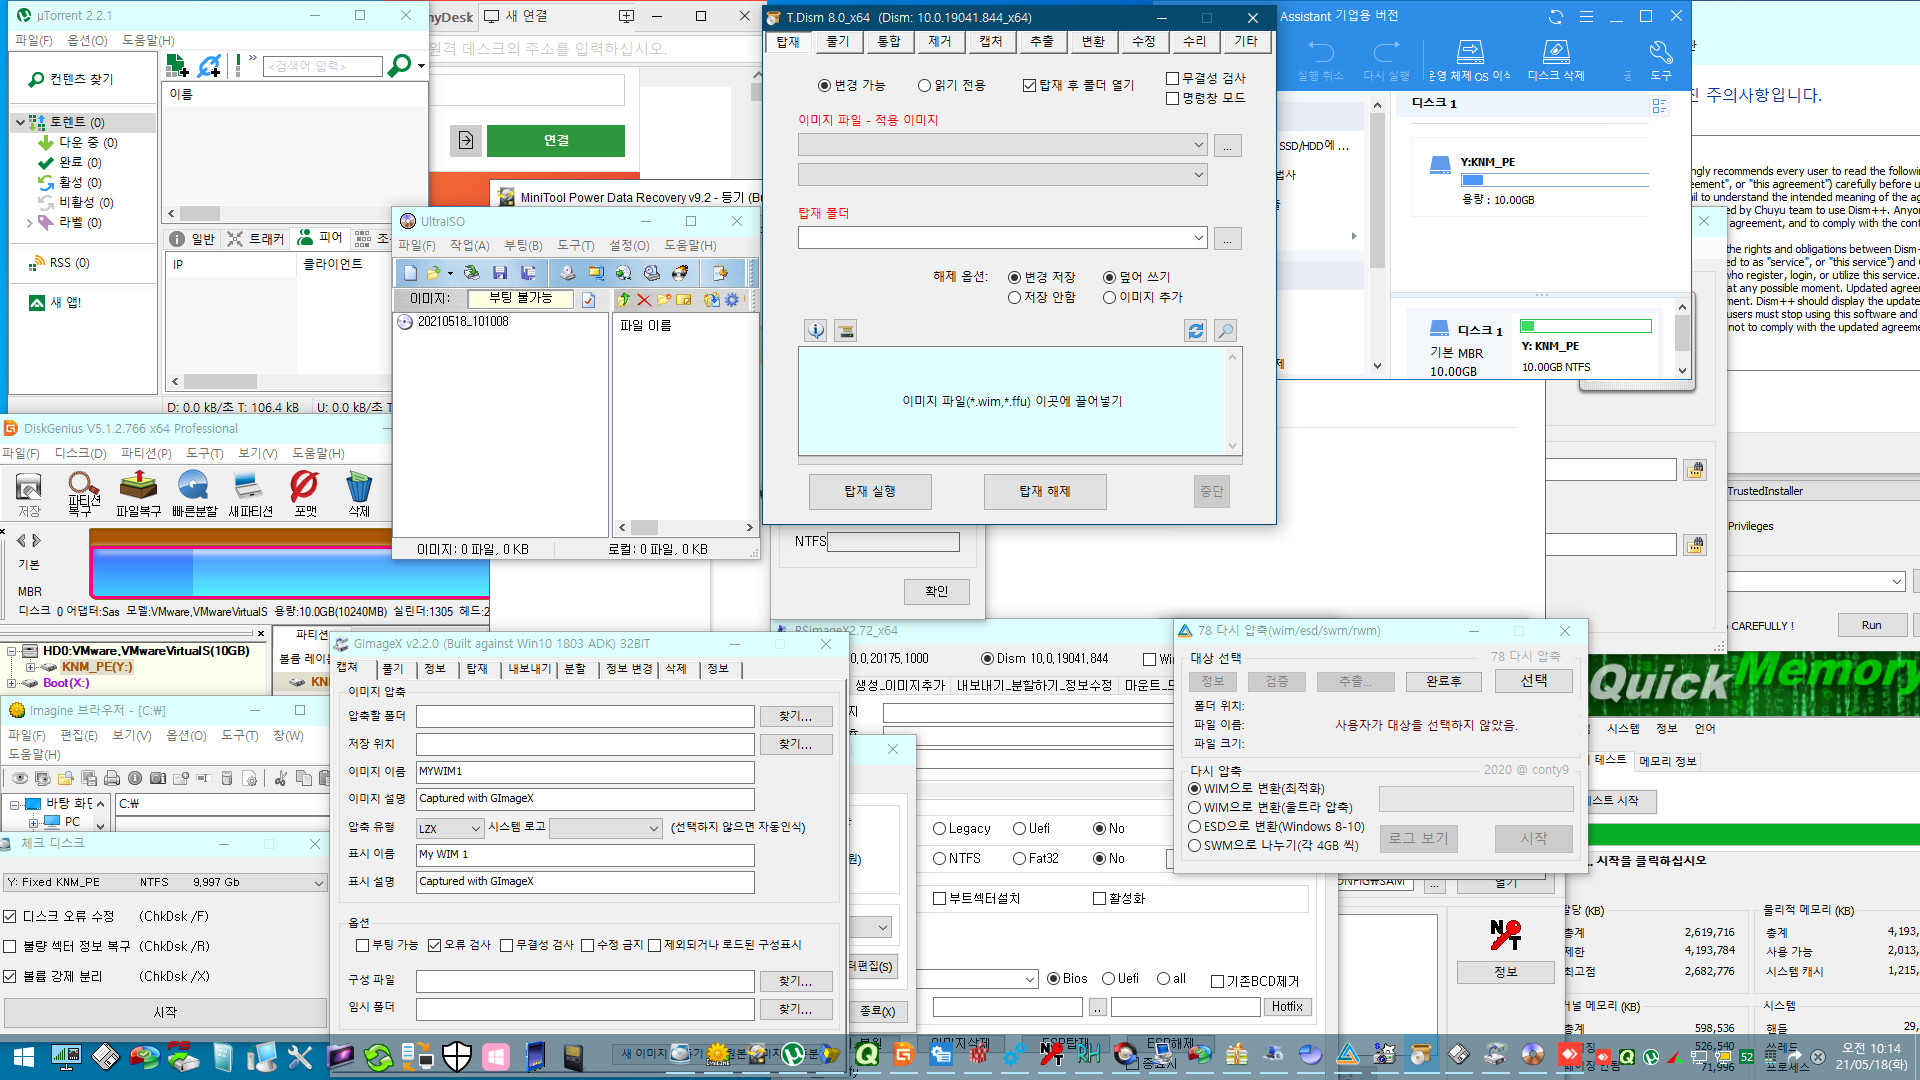Click the Tools (도구) wrench icon in Partition Assistant

point(1661,60)
